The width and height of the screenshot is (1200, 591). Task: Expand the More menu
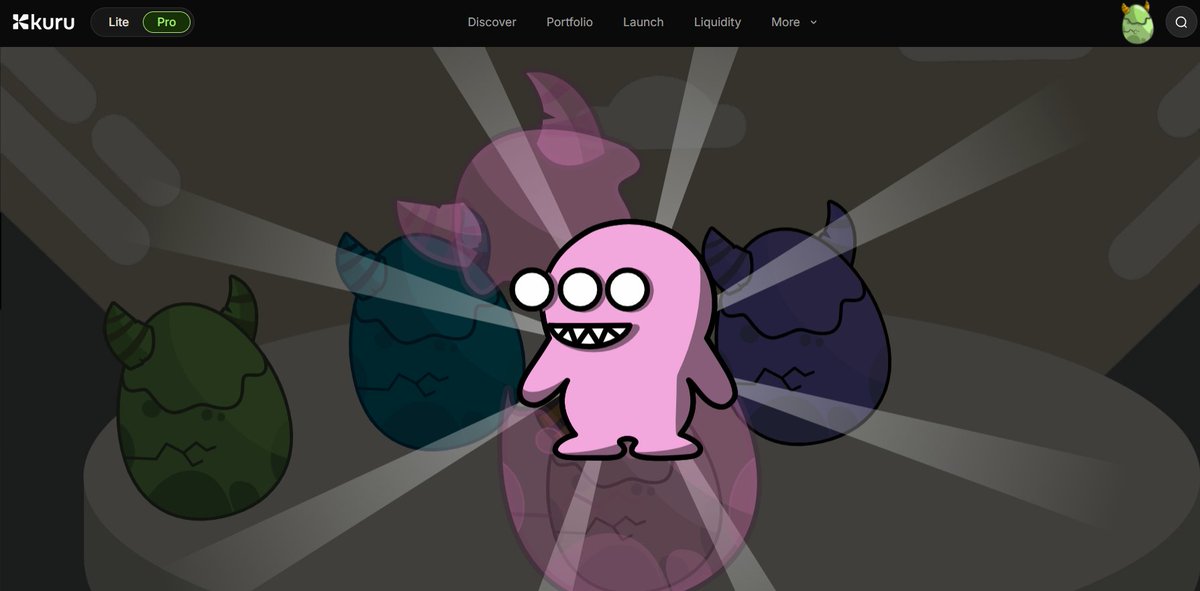tap(794, 22)
